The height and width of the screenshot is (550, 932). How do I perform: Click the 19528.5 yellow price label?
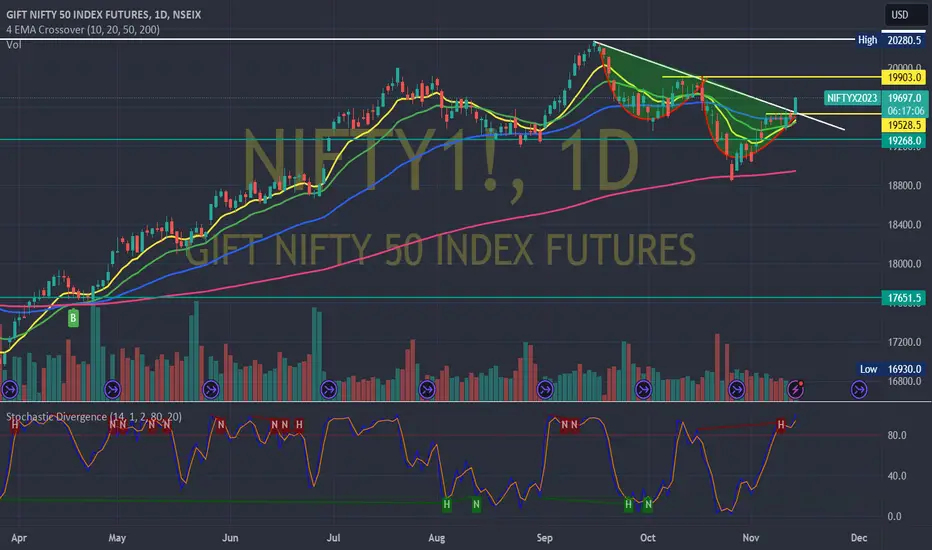click(x=904, y=125)
